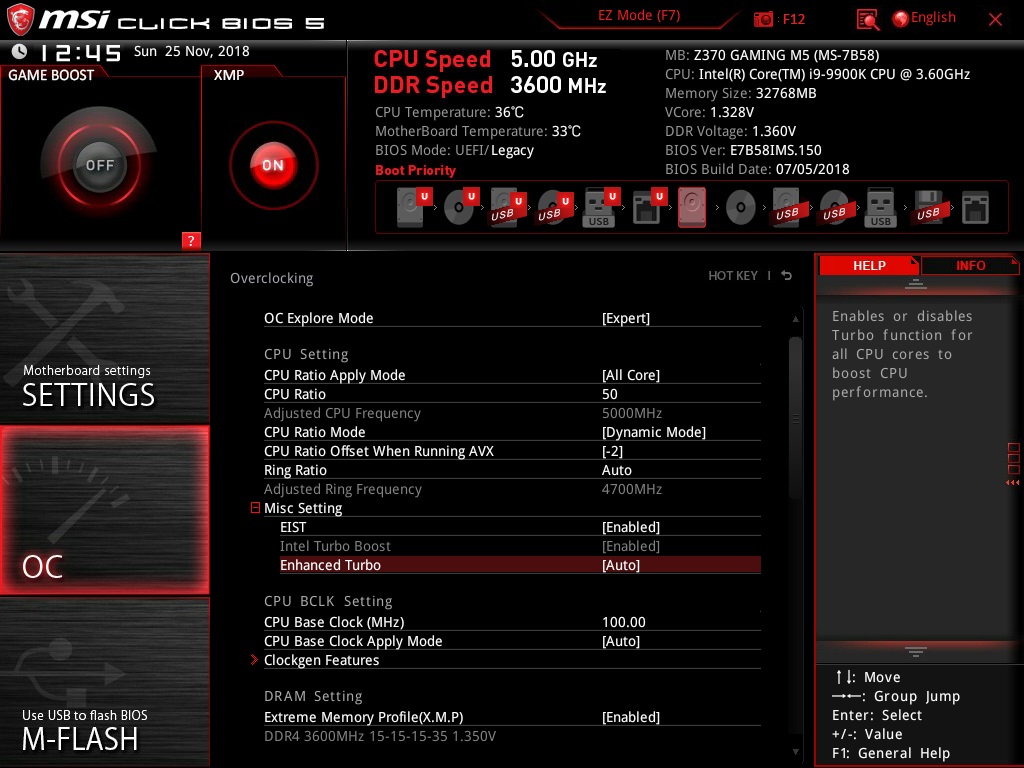Open the OC overclocking section

point(104,510)
